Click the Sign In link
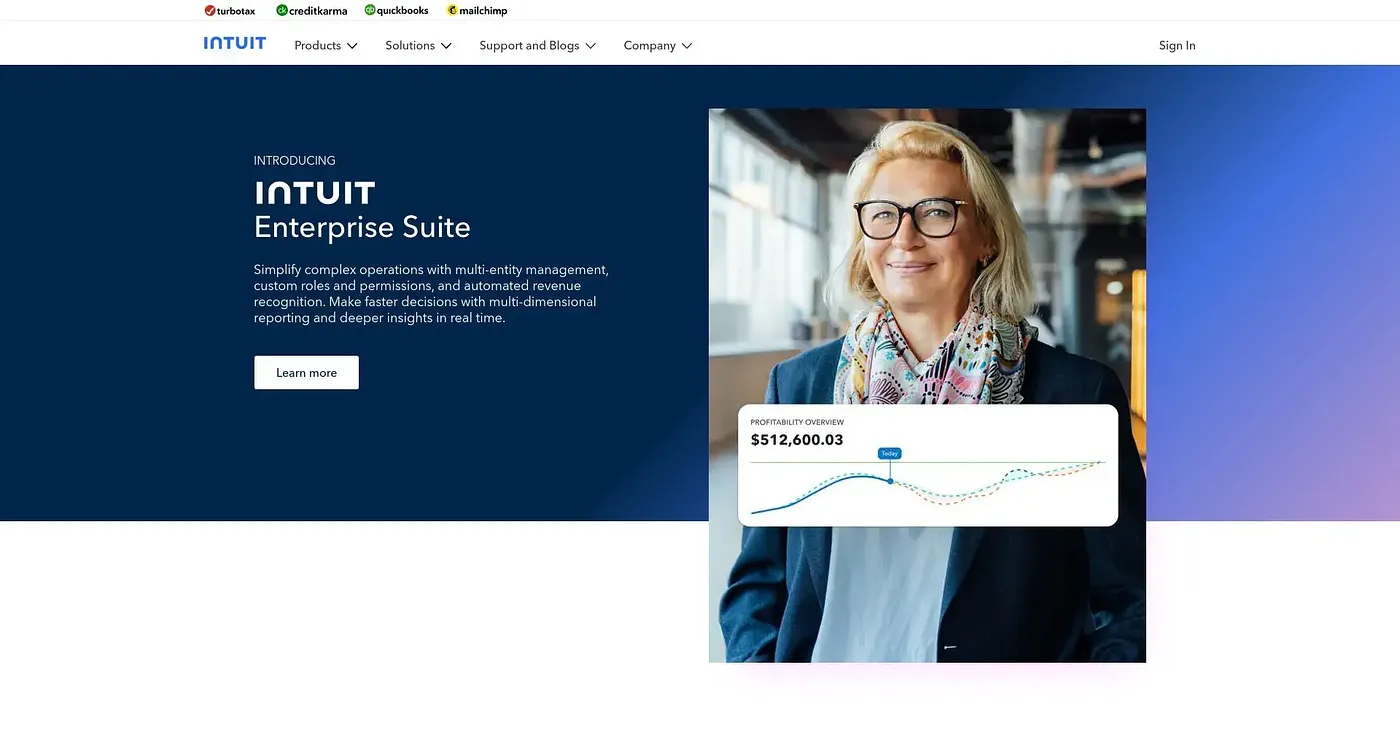Viewport: 1400px width, 729px height. coord(1177,45)
